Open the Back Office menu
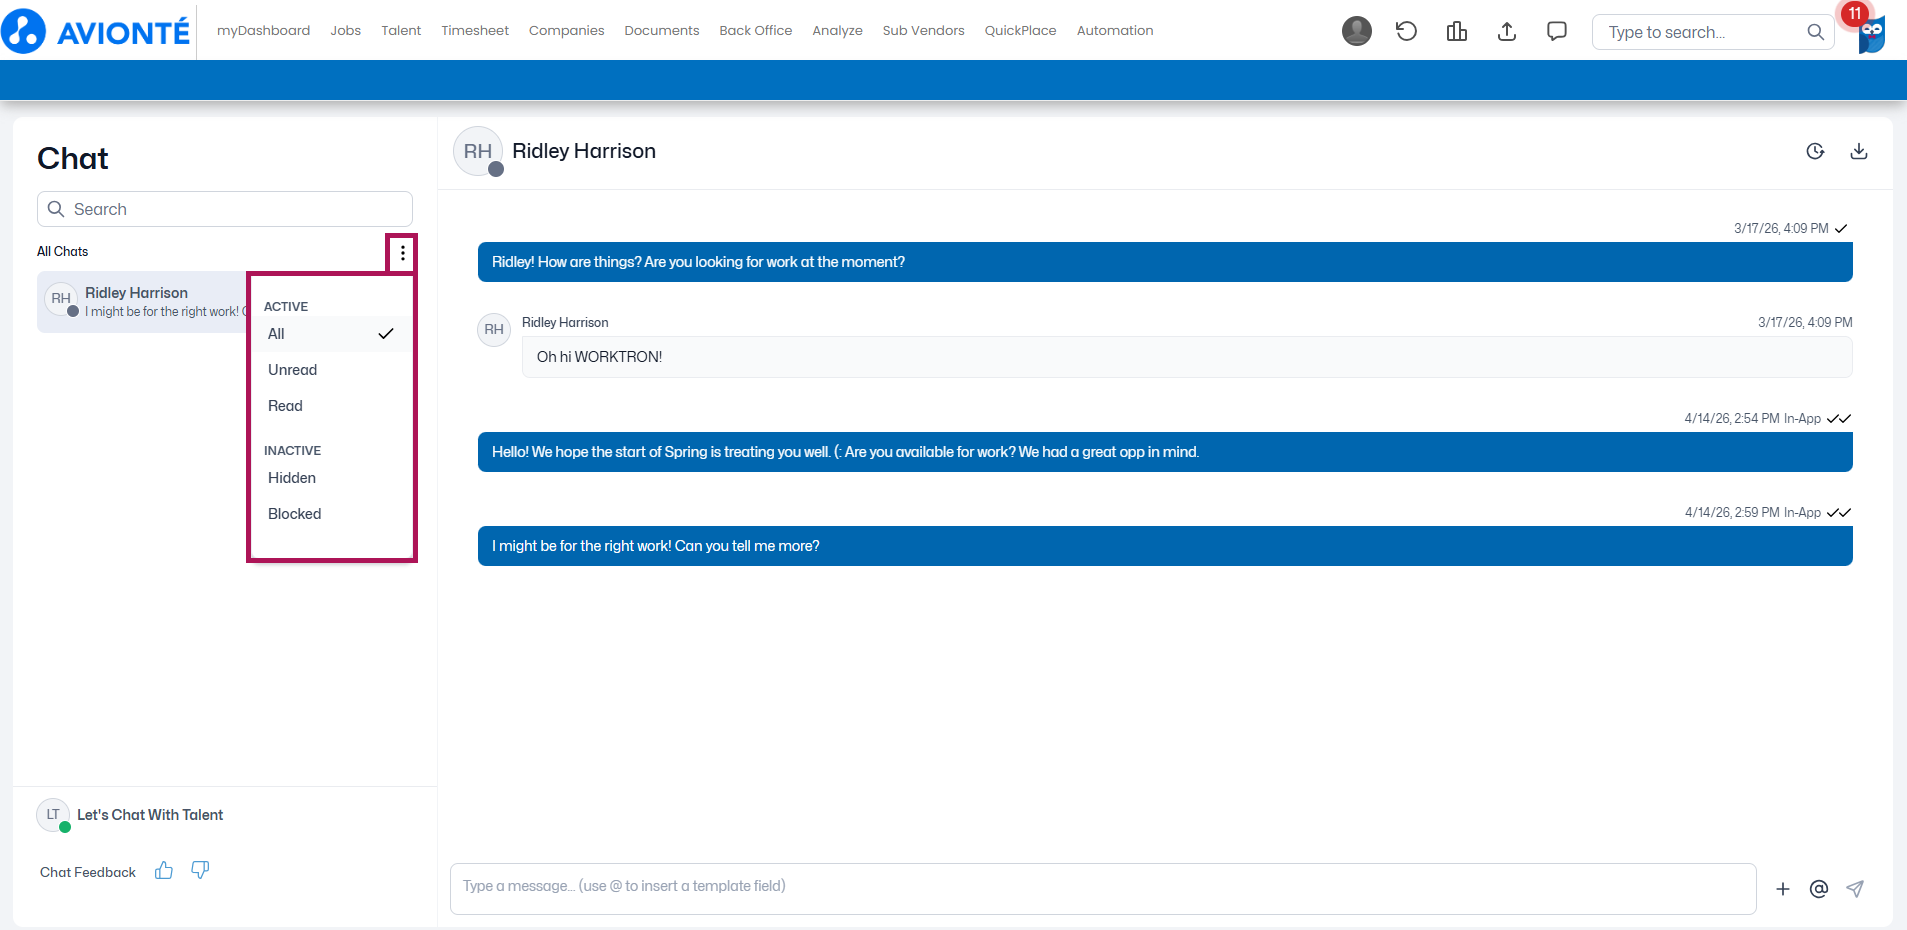This screenshot has height=930, width=1907. click(756, 31)
